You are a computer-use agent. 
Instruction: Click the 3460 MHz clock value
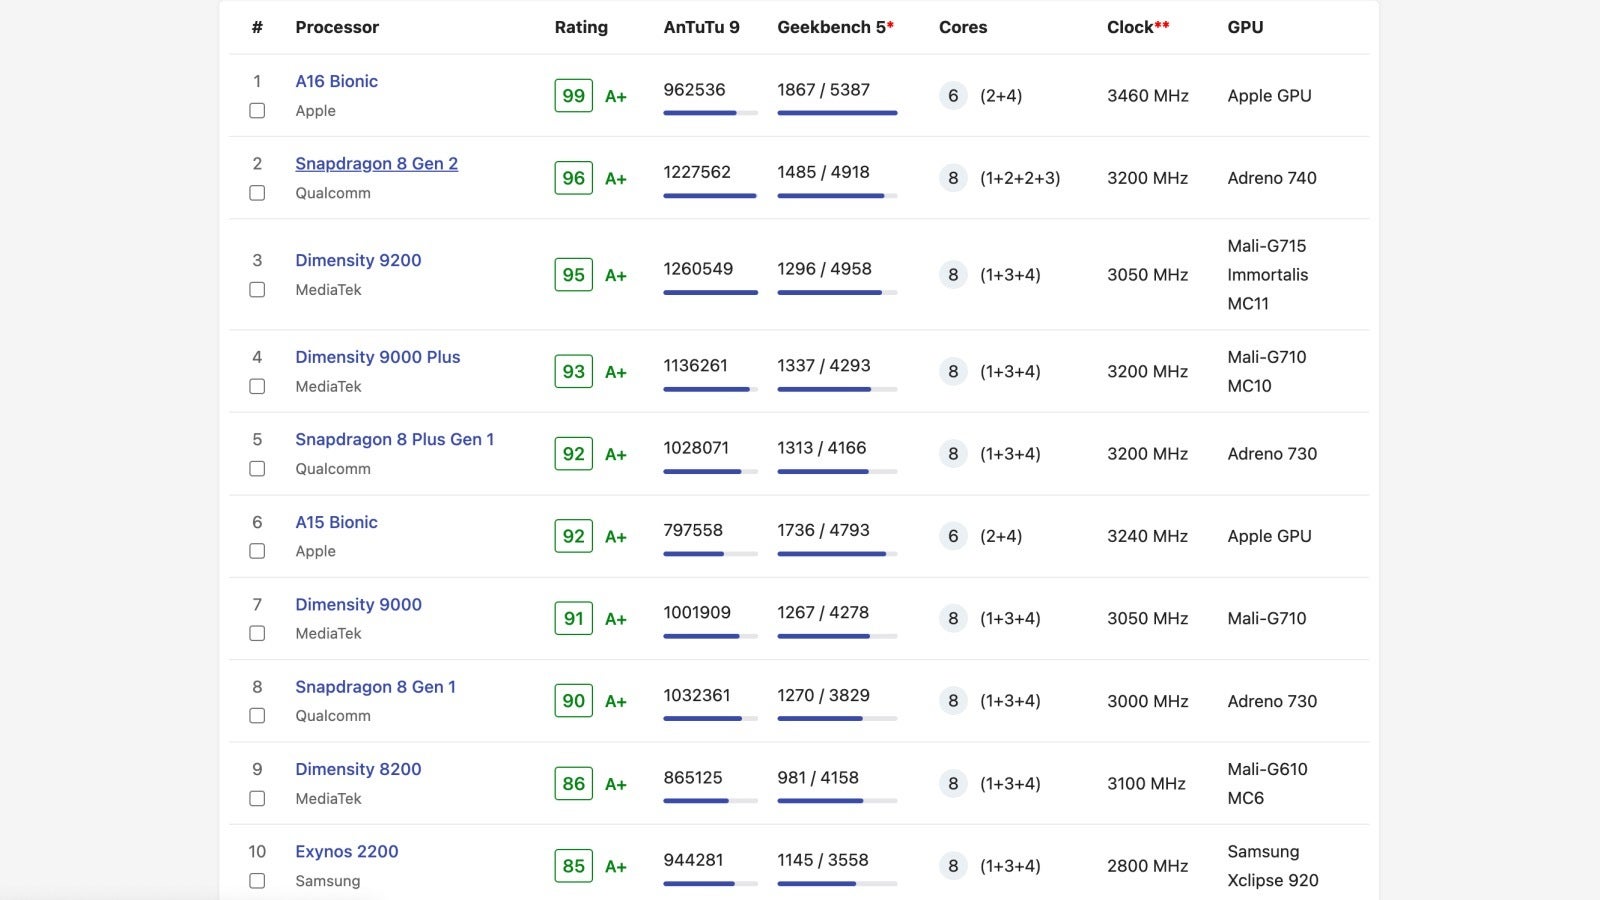click(1148, 96)
